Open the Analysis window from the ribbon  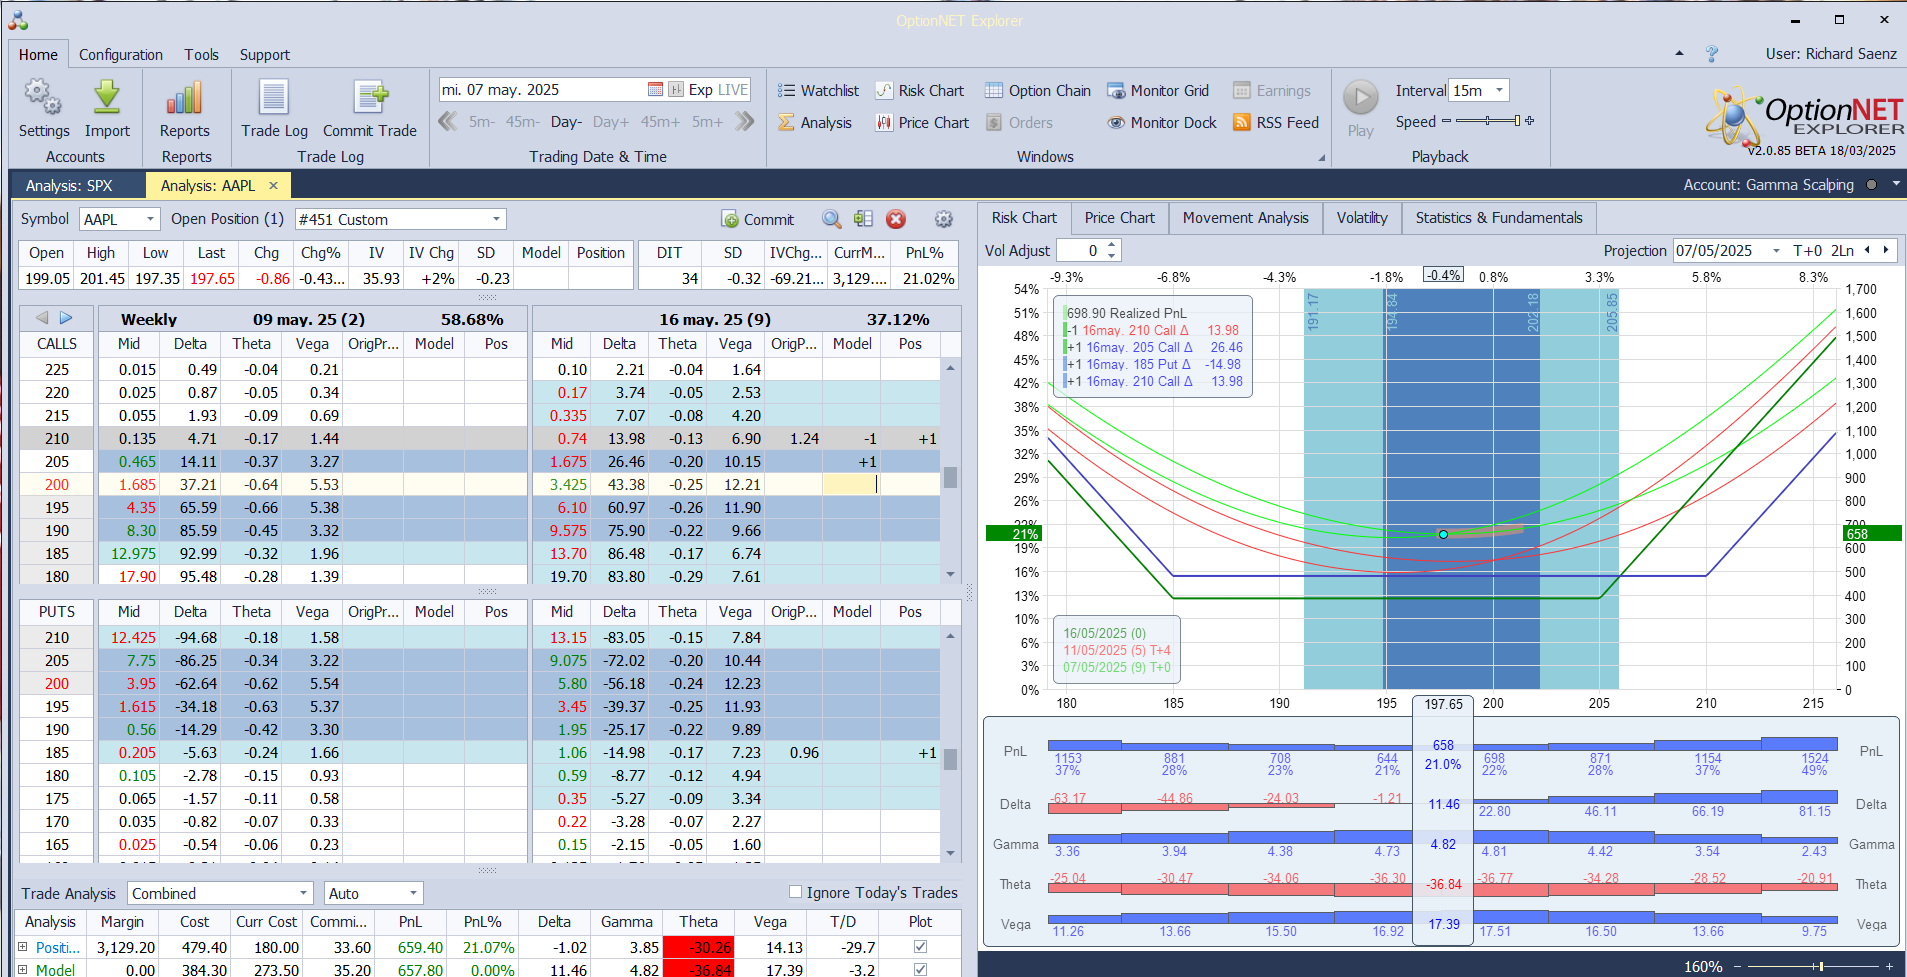[815, 122]
